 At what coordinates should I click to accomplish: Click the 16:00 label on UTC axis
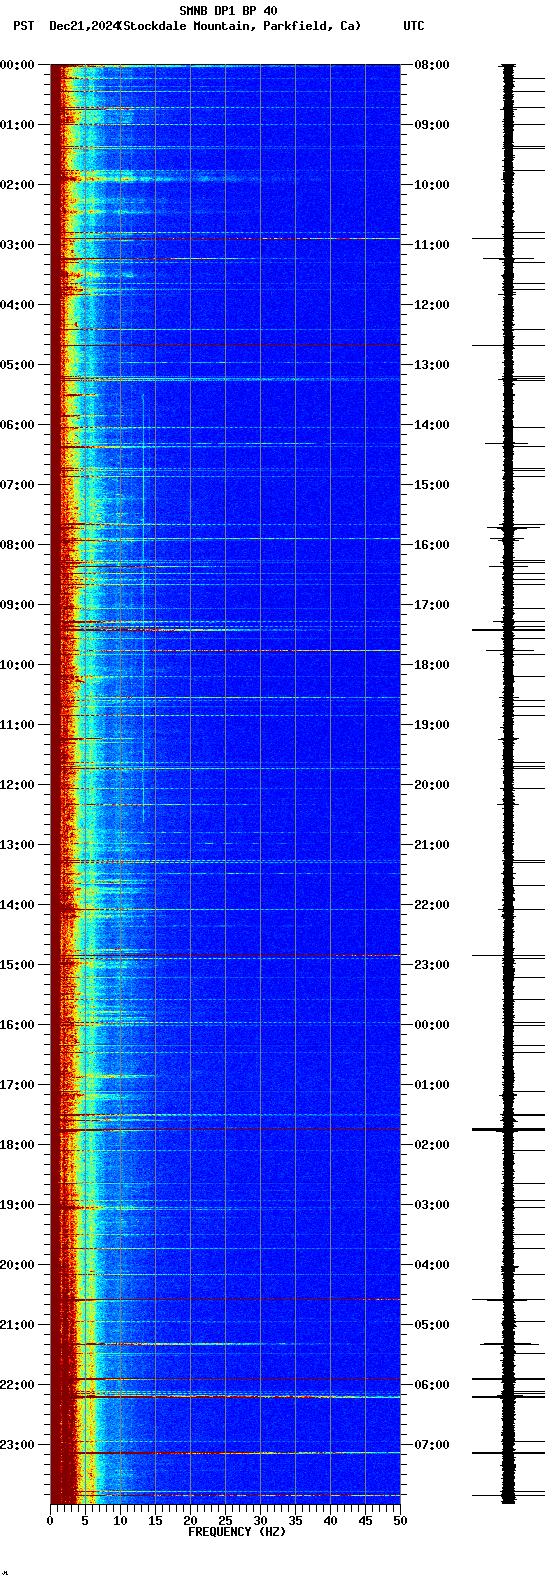tap(432, 545)
